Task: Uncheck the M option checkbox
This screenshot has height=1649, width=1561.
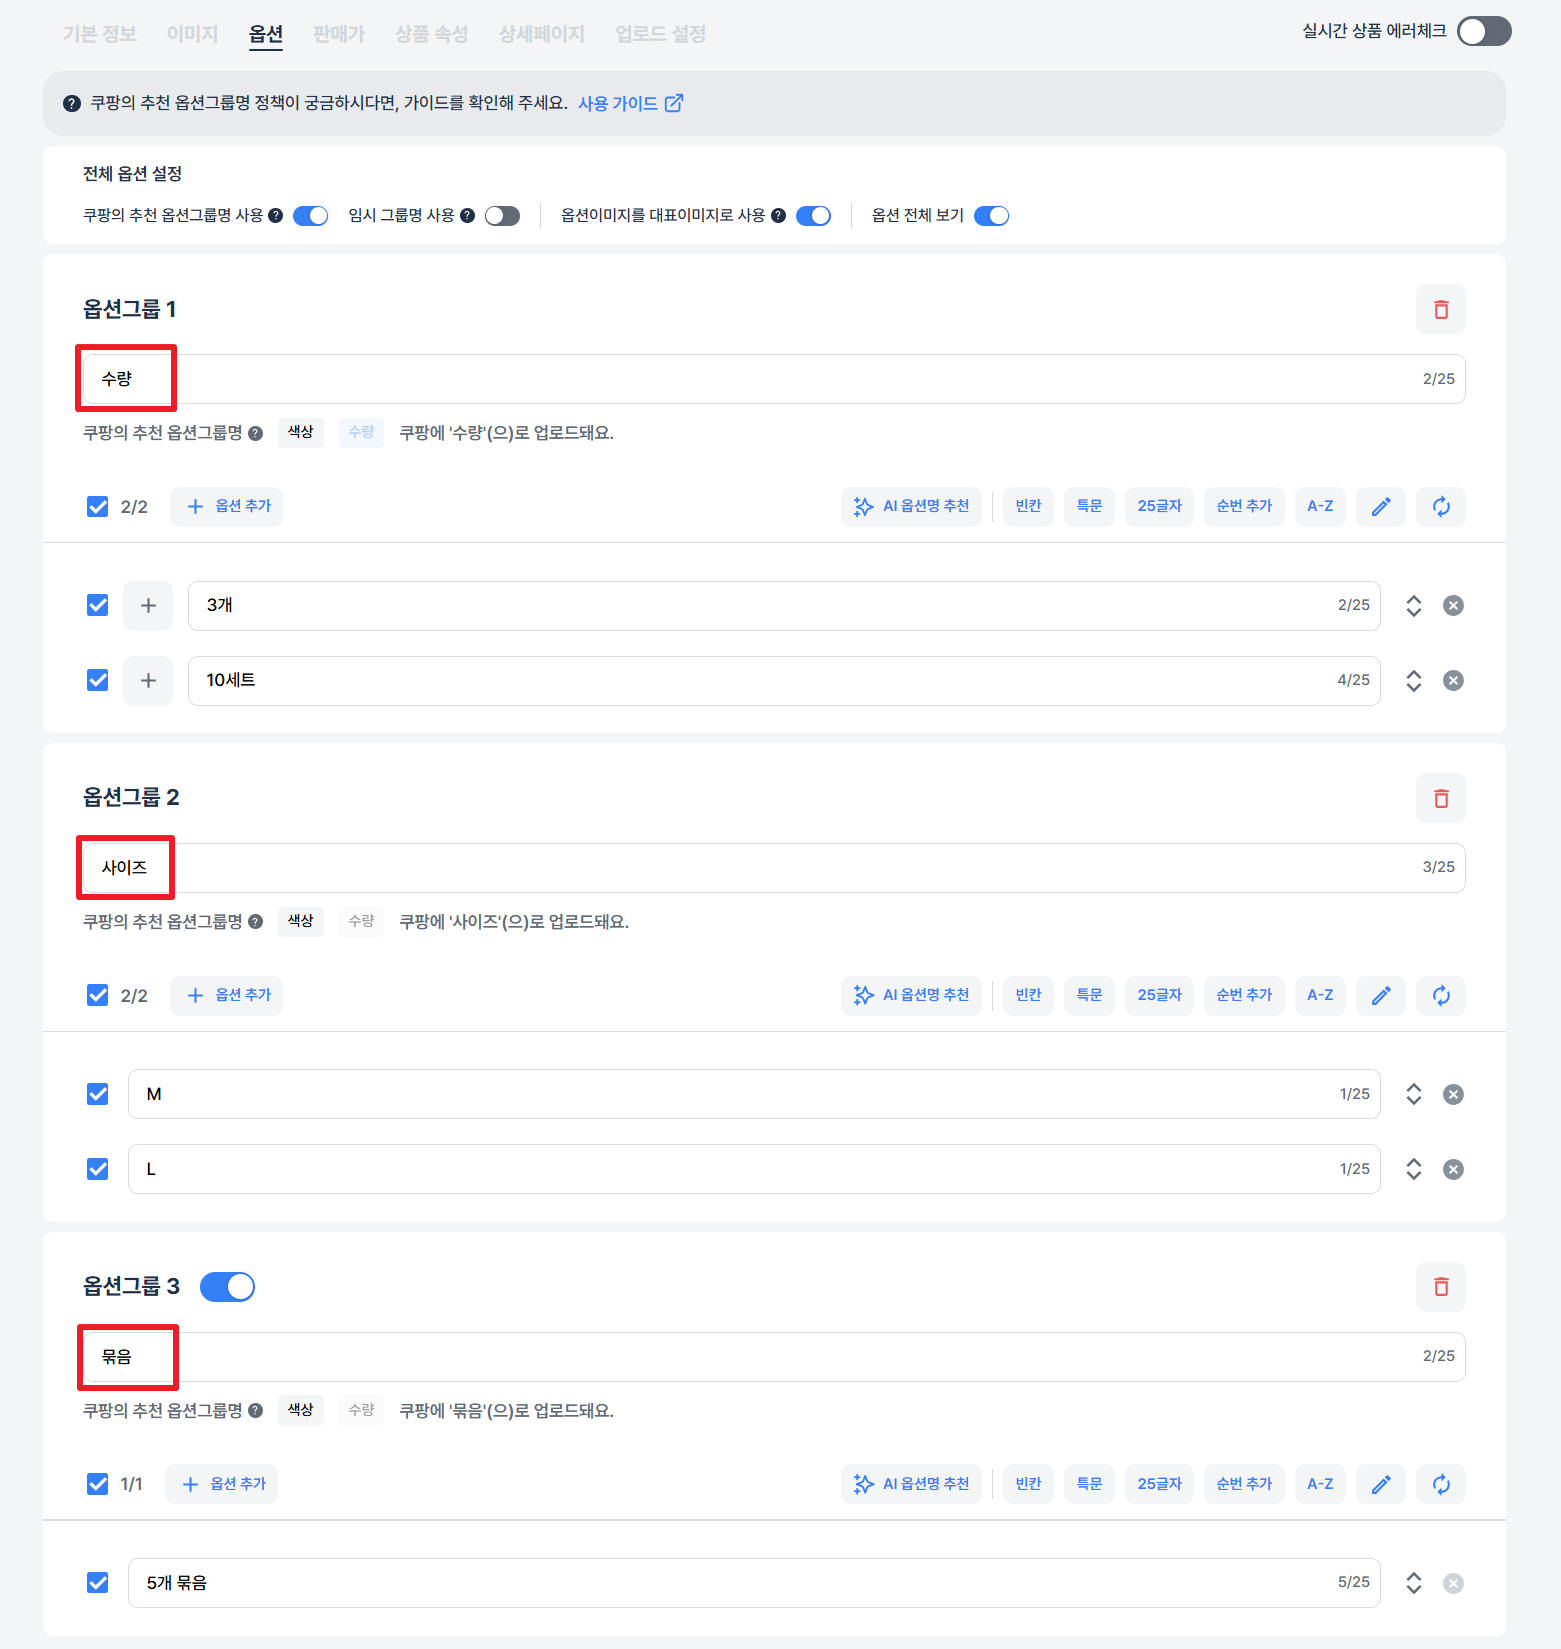Action: (97, 1094)
